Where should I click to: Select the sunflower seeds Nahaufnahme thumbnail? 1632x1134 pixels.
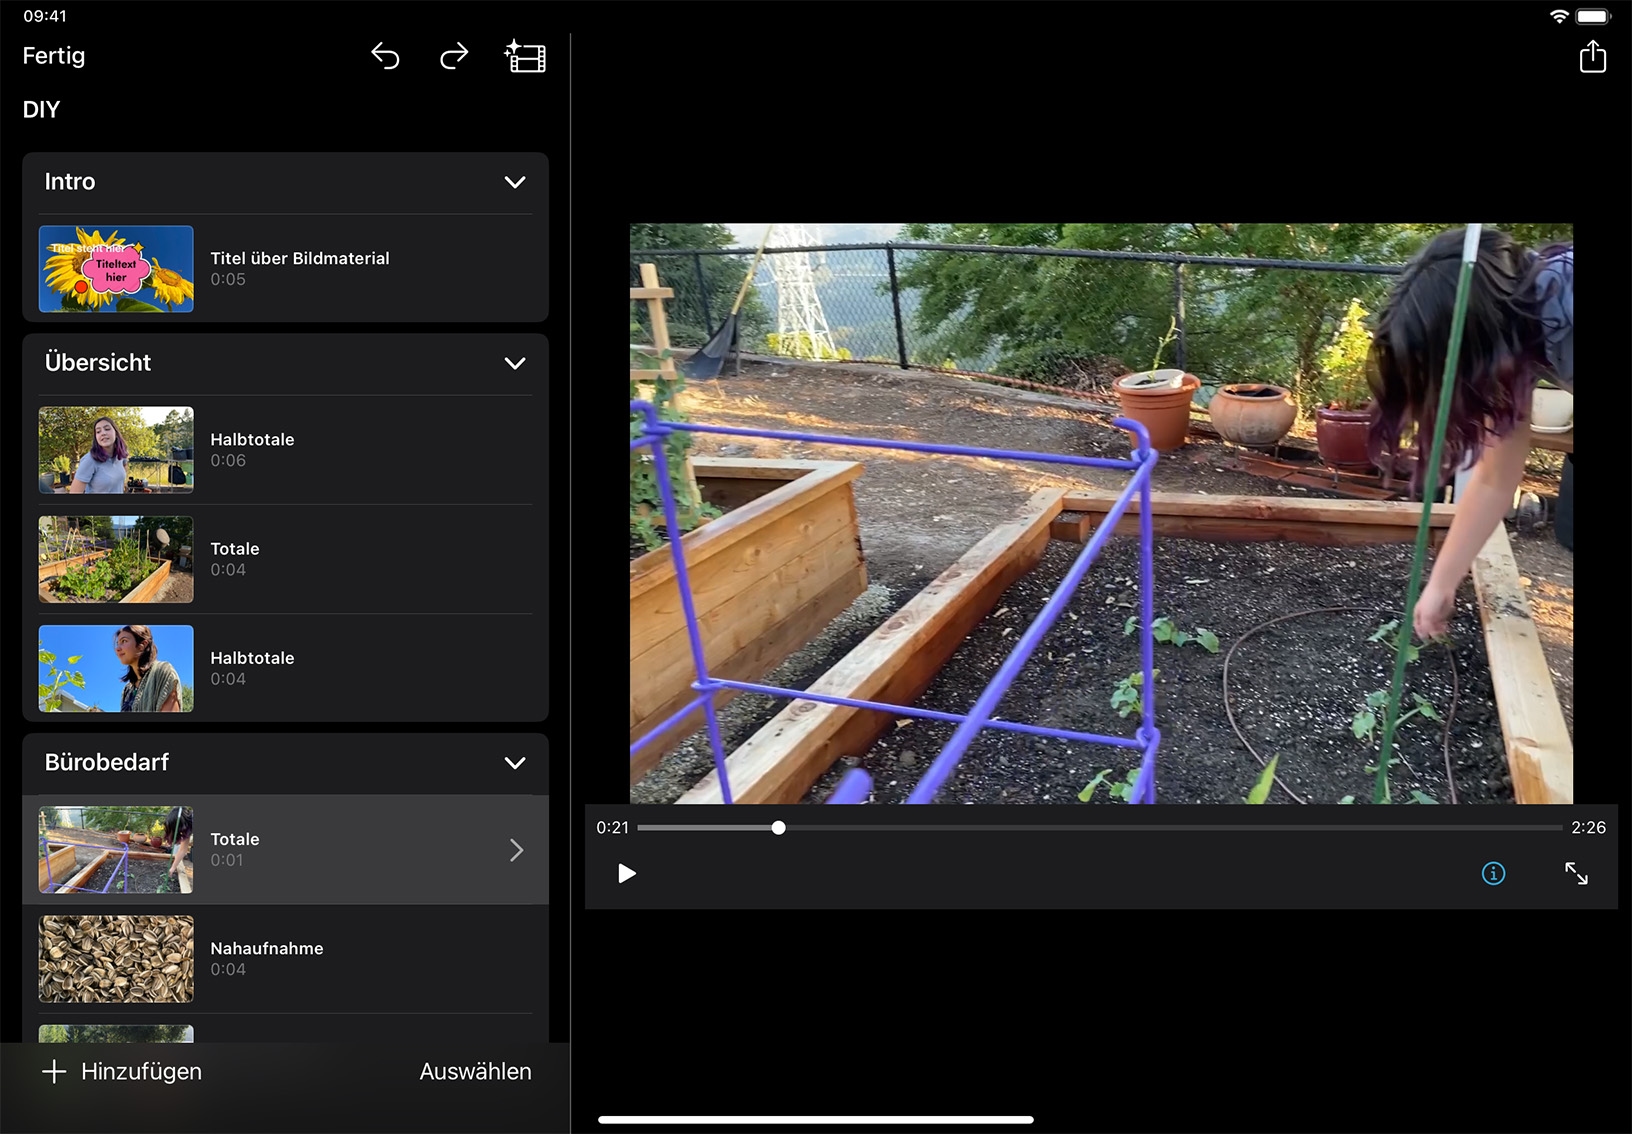coord(116,959)
